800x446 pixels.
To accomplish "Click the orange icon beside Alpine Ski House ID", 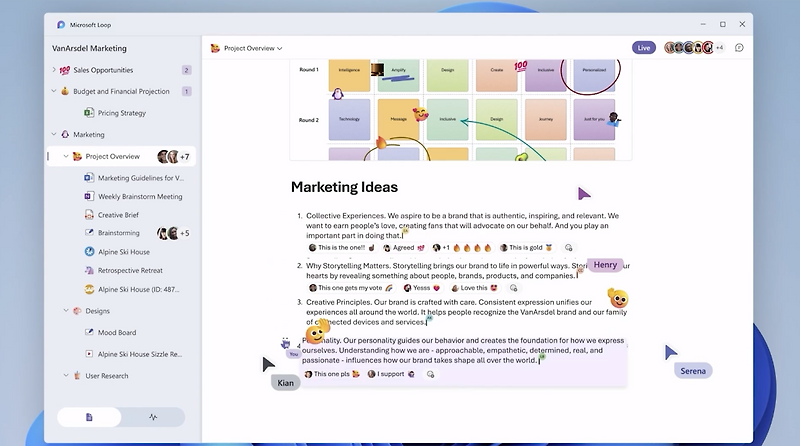I will point(89,289).
